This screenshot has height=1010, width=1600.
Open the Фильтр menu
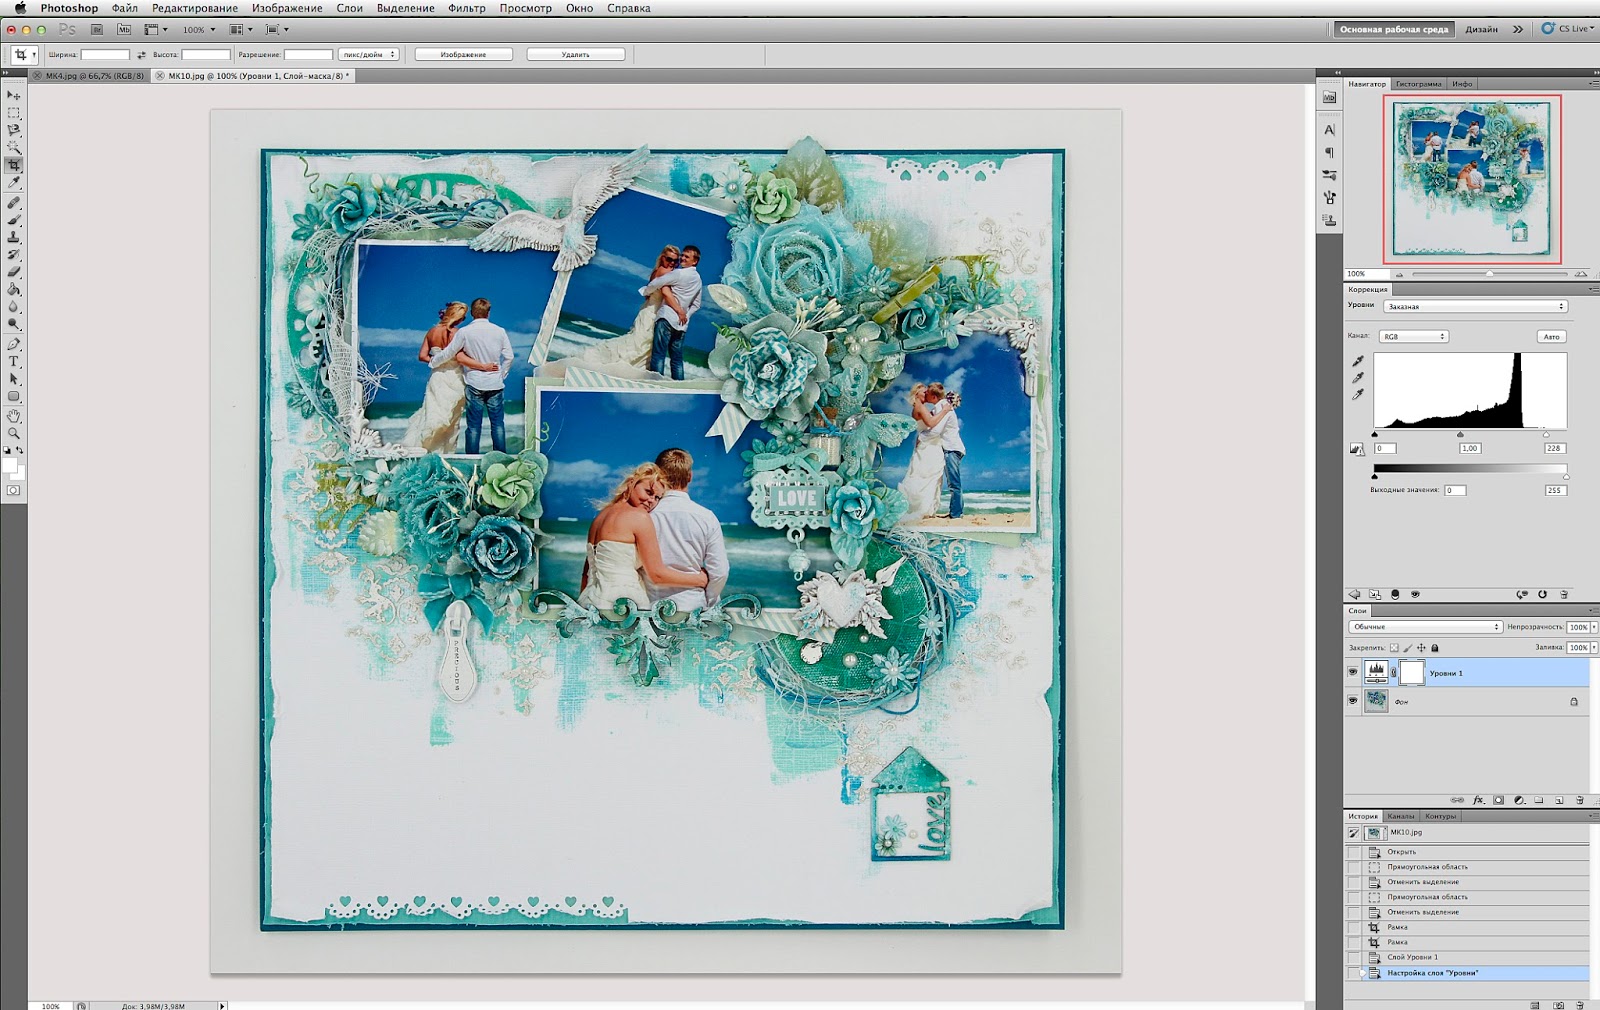[x=467, y=8]
